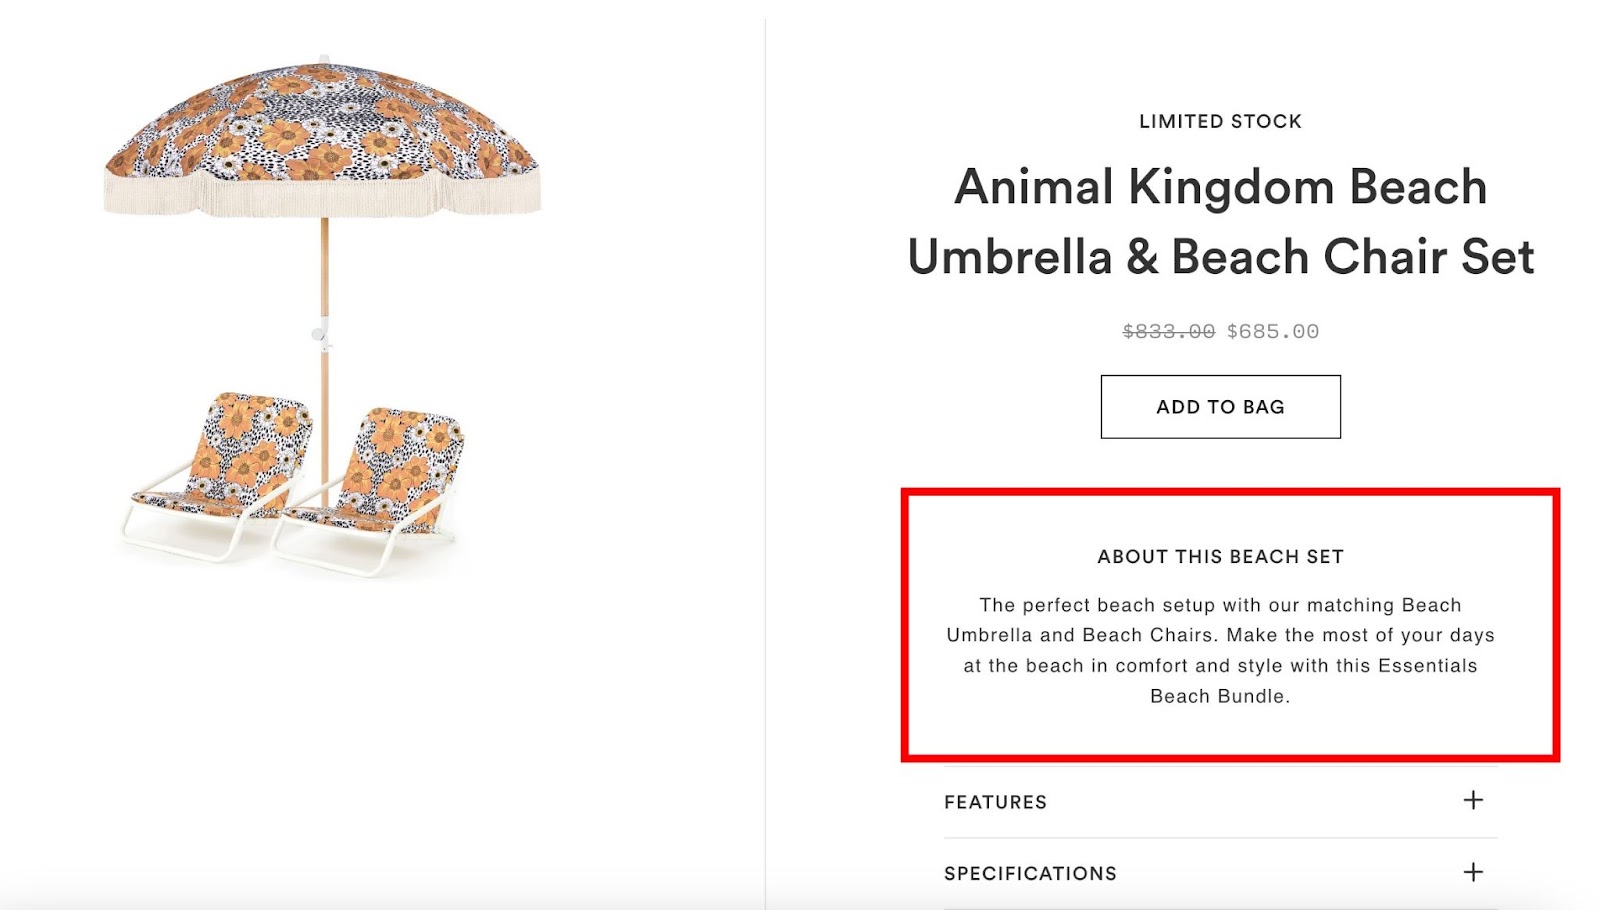Open the floral umbrella canopy image
The image size is (1600, 910).
click(x=322, y=125)
